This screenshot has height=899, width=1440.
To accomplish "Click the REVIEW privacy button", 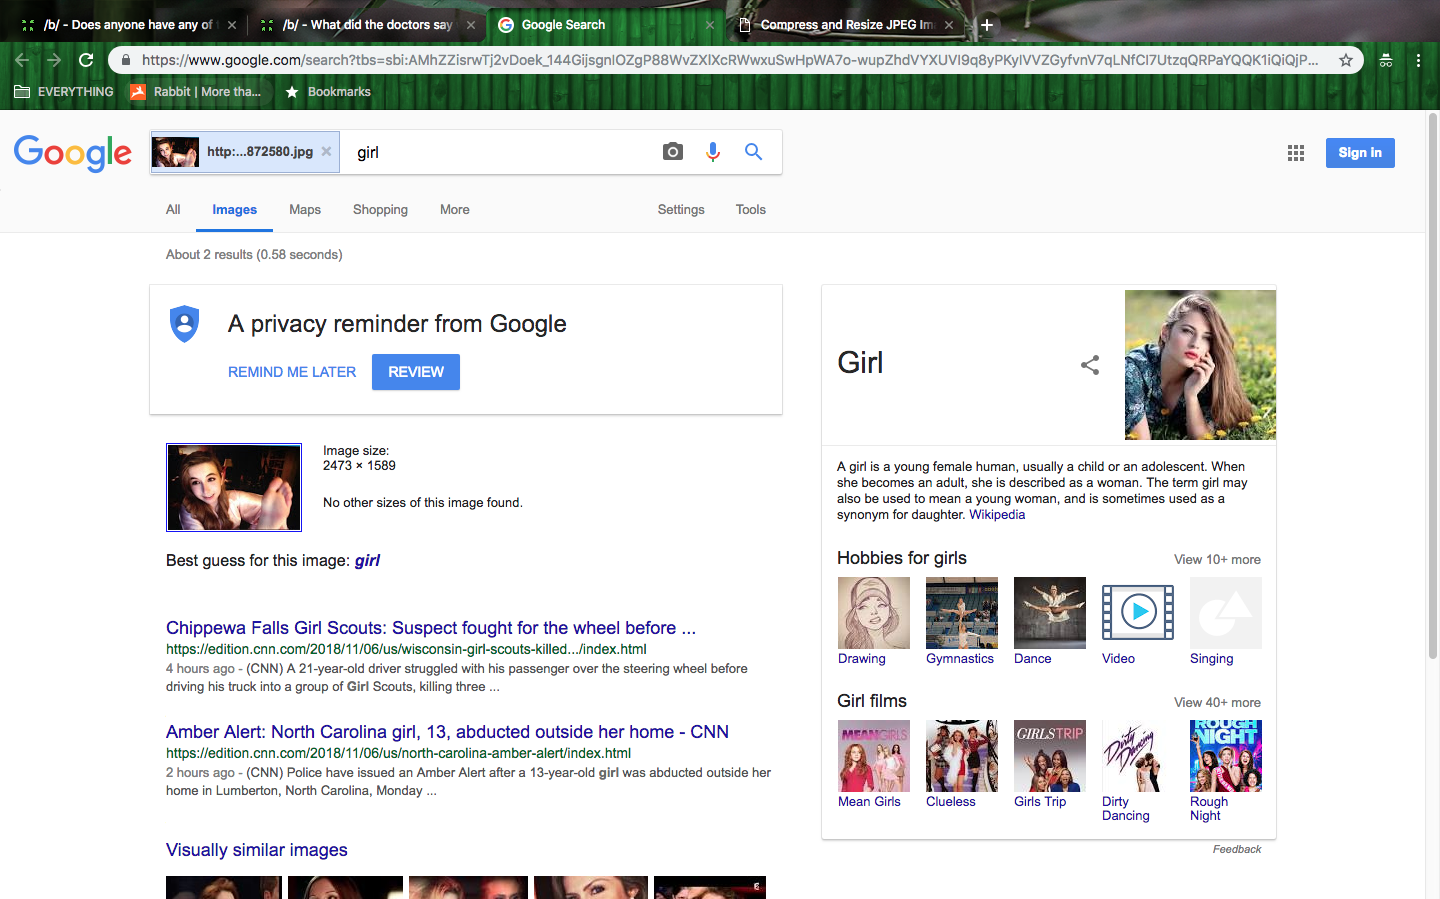I will [x=416, y=372].
